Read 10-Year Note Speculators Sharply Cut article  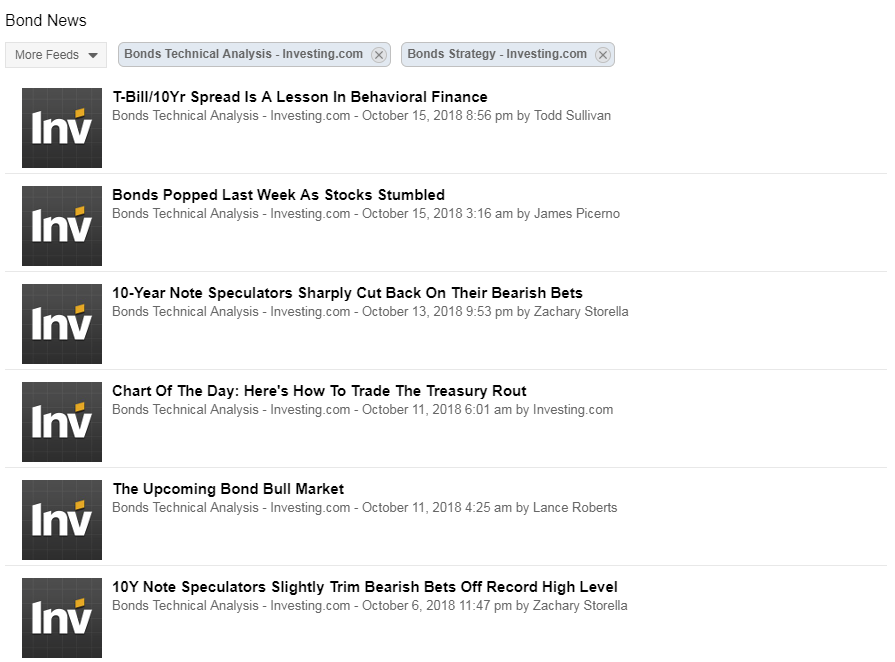tap(347, 293)
